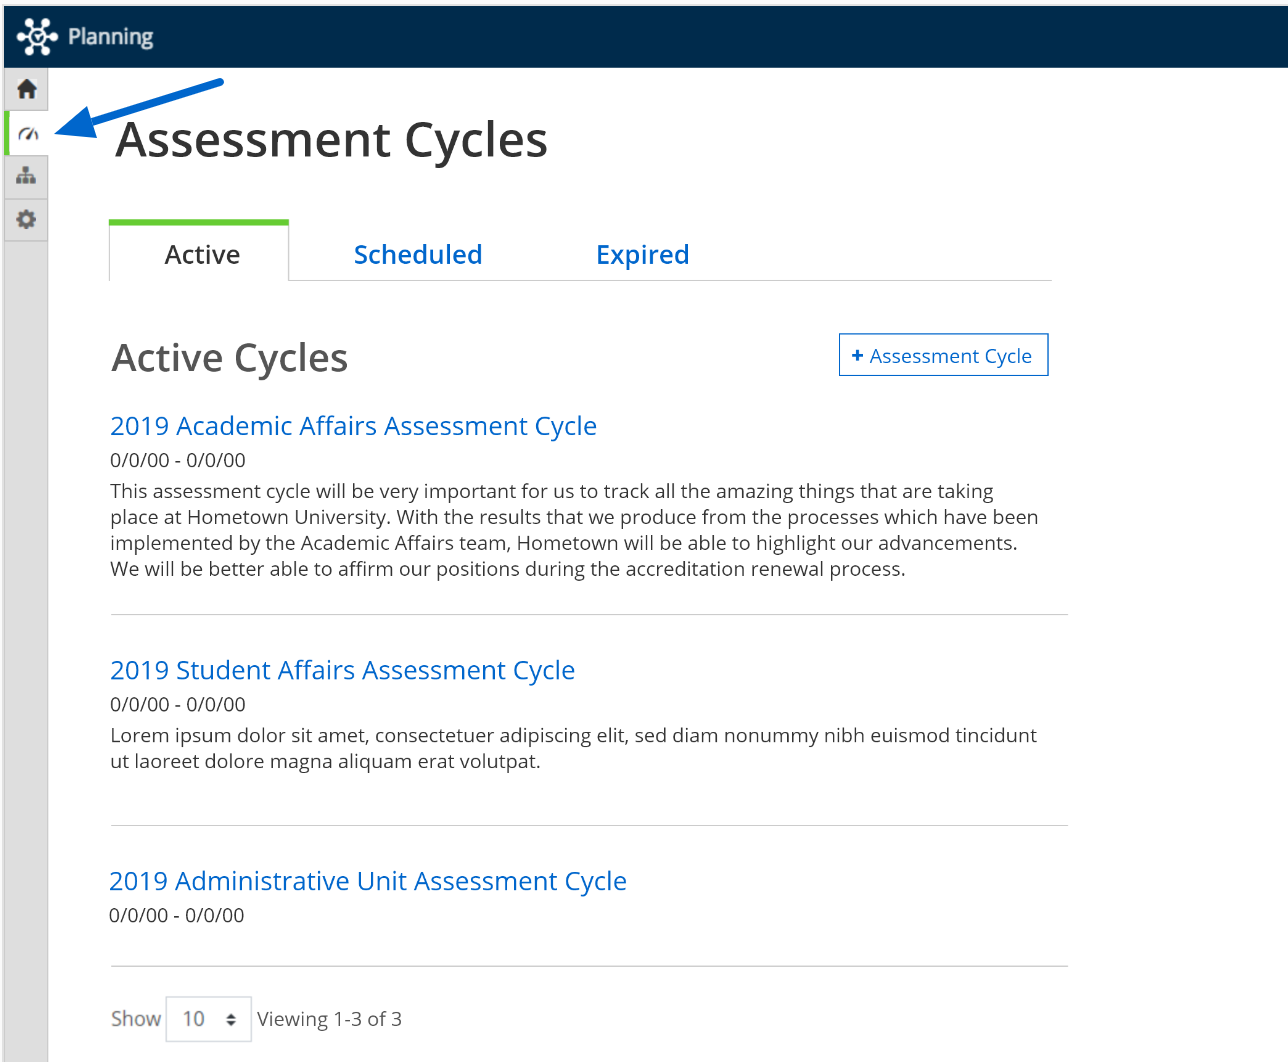Click the Viewing 1-3 of 3 text
This screenshot has width=1288, height=1062.
point(328,1018)
